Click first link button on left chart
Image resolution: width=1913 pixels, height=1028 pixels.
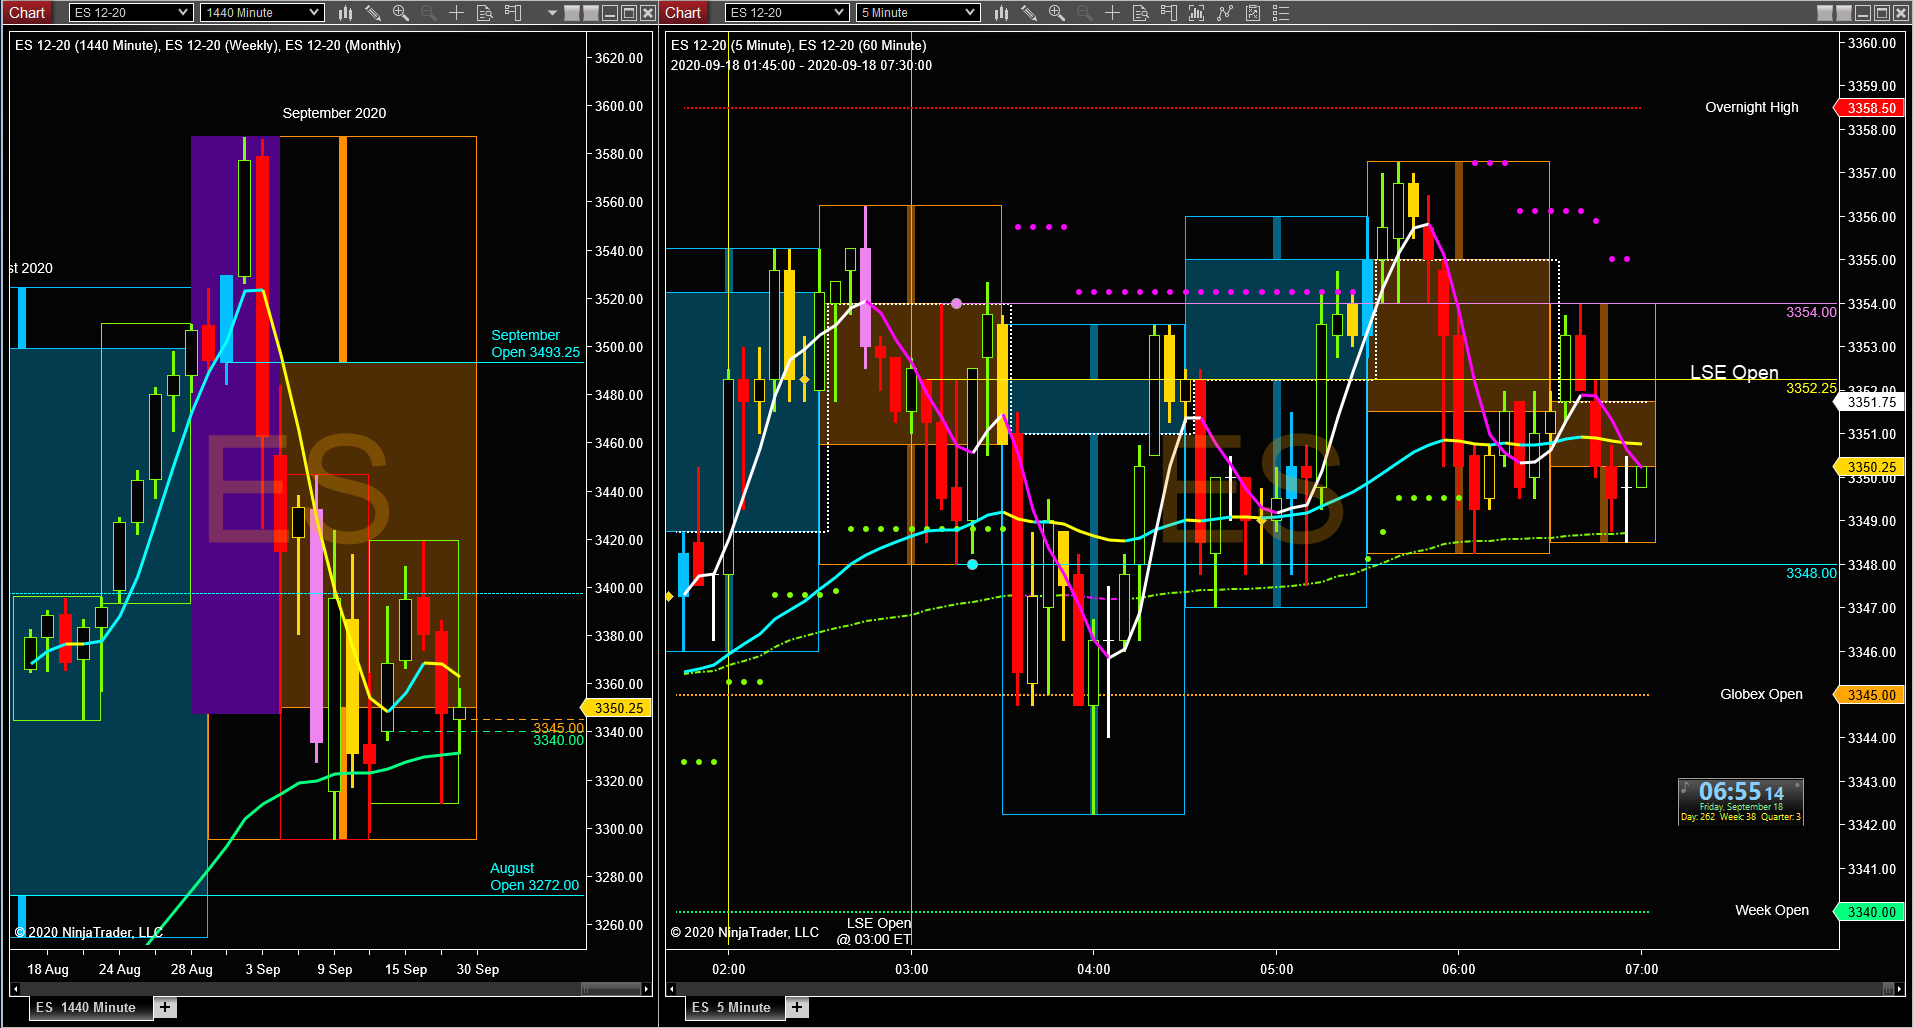pyautogui.click(x=572, y=13)
